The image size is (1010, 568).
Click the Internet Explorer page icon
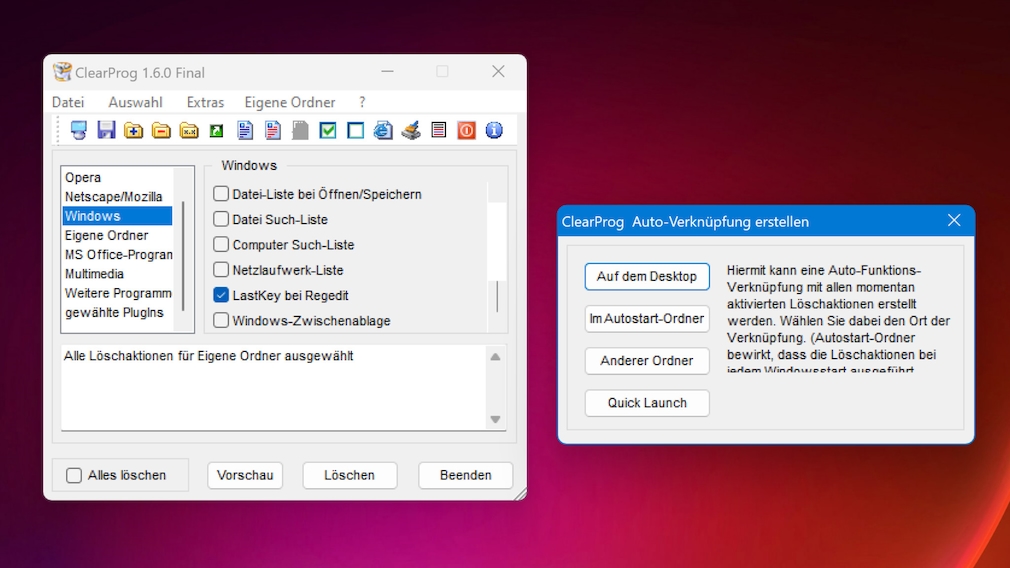[x=383, y=130]
